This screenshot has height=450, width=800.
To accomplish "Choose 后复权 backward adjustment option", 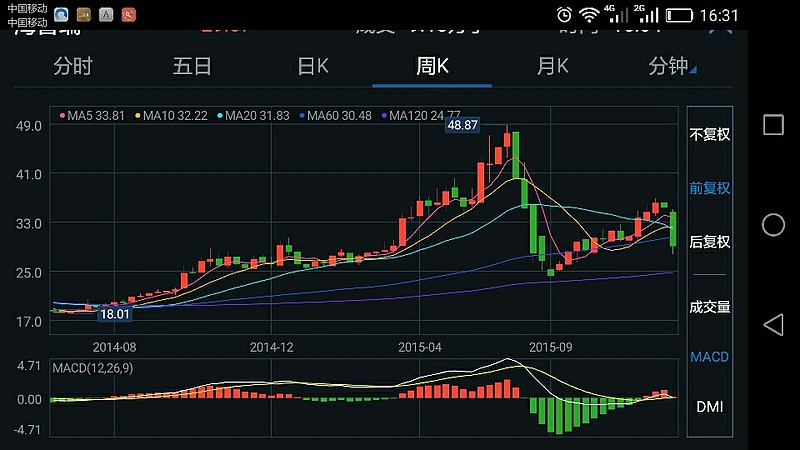I will [x=710, y=241].
